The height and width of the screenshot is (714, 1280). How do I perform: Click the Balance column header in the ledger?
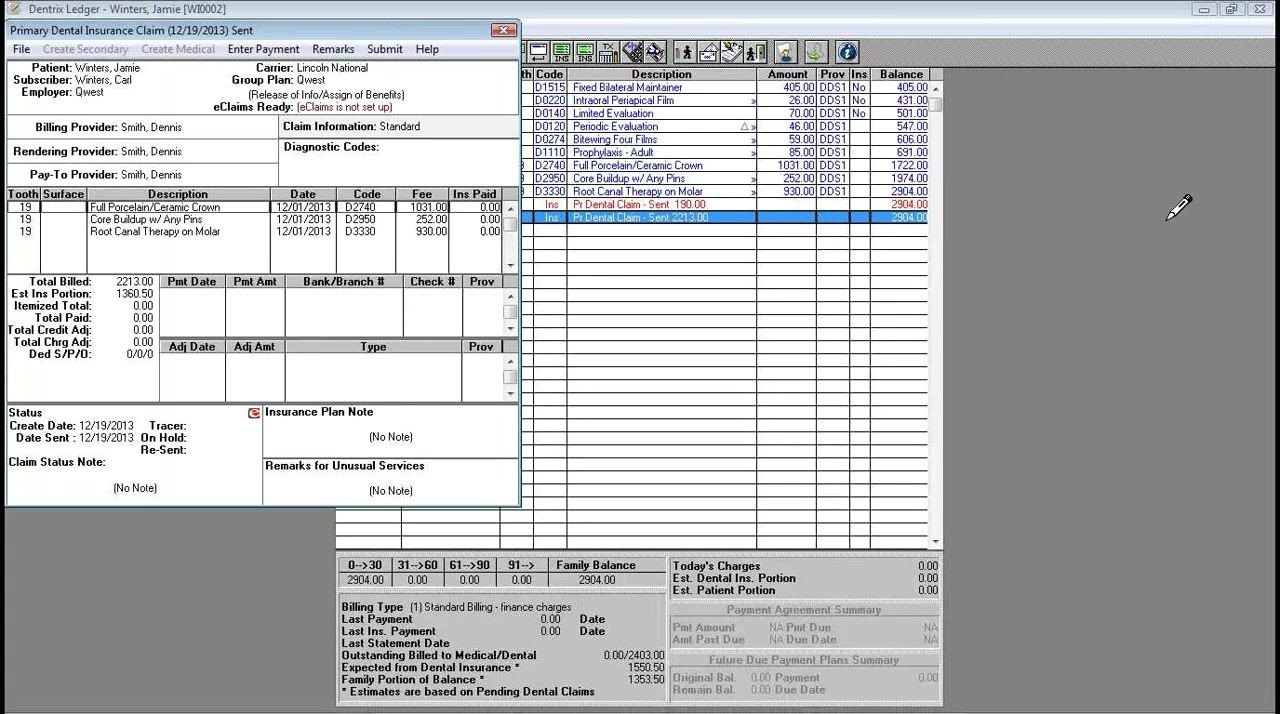pos(901,74)
